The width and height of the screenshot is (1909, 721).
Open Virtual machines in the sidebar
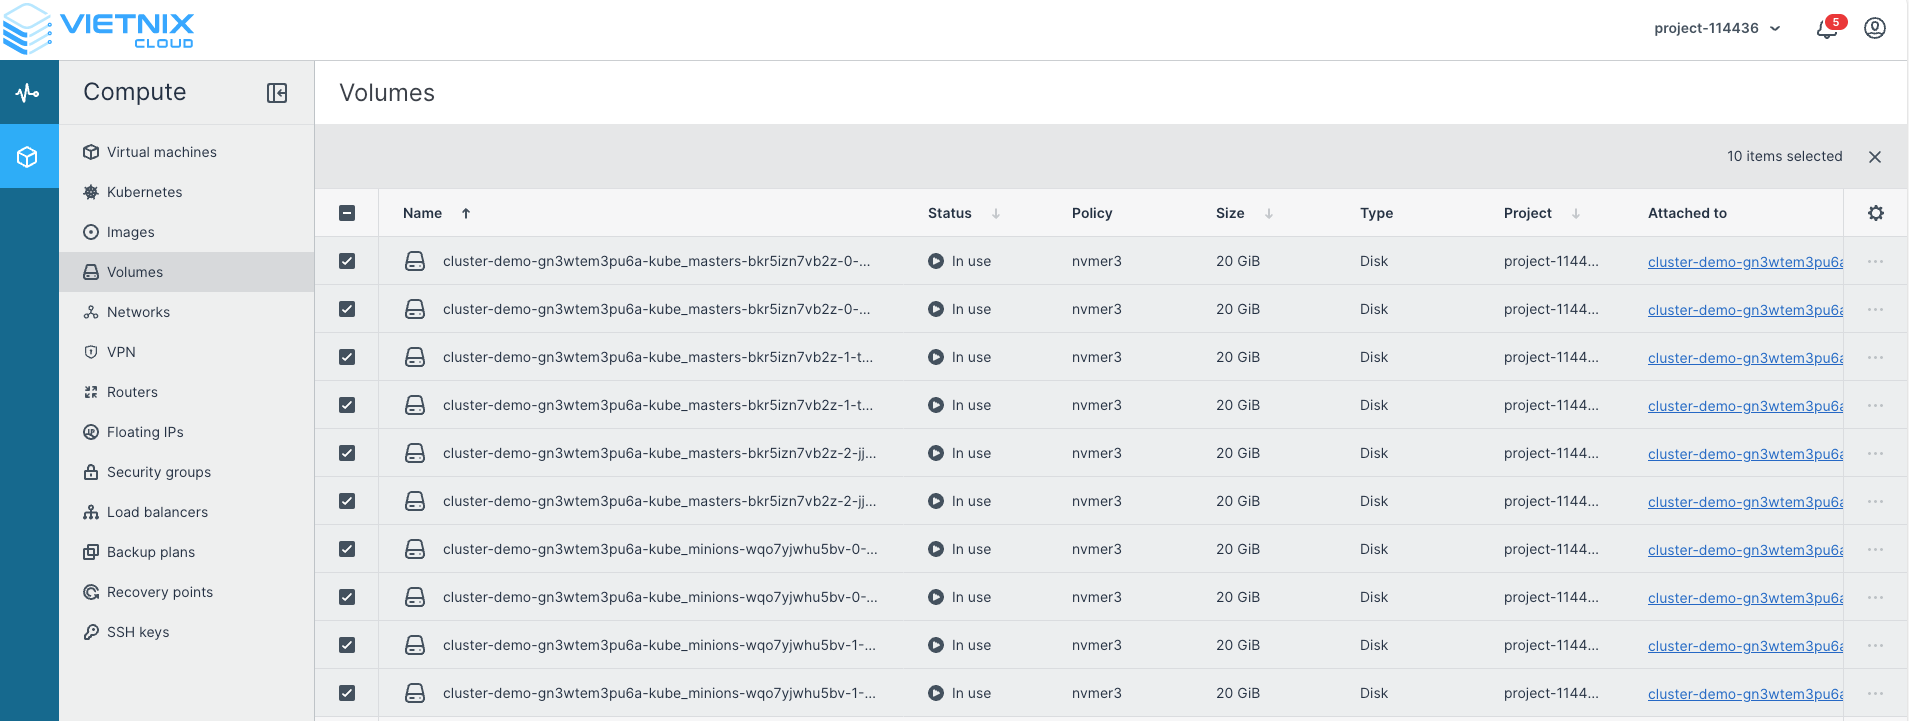[161, 152]
